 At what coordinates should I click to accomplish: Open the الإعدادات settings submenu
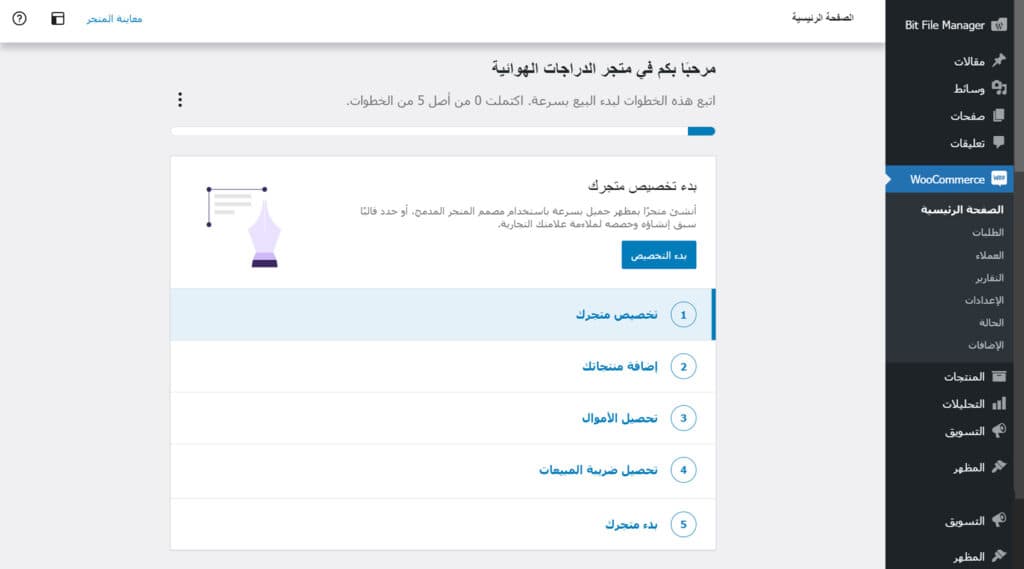[984, 300]
